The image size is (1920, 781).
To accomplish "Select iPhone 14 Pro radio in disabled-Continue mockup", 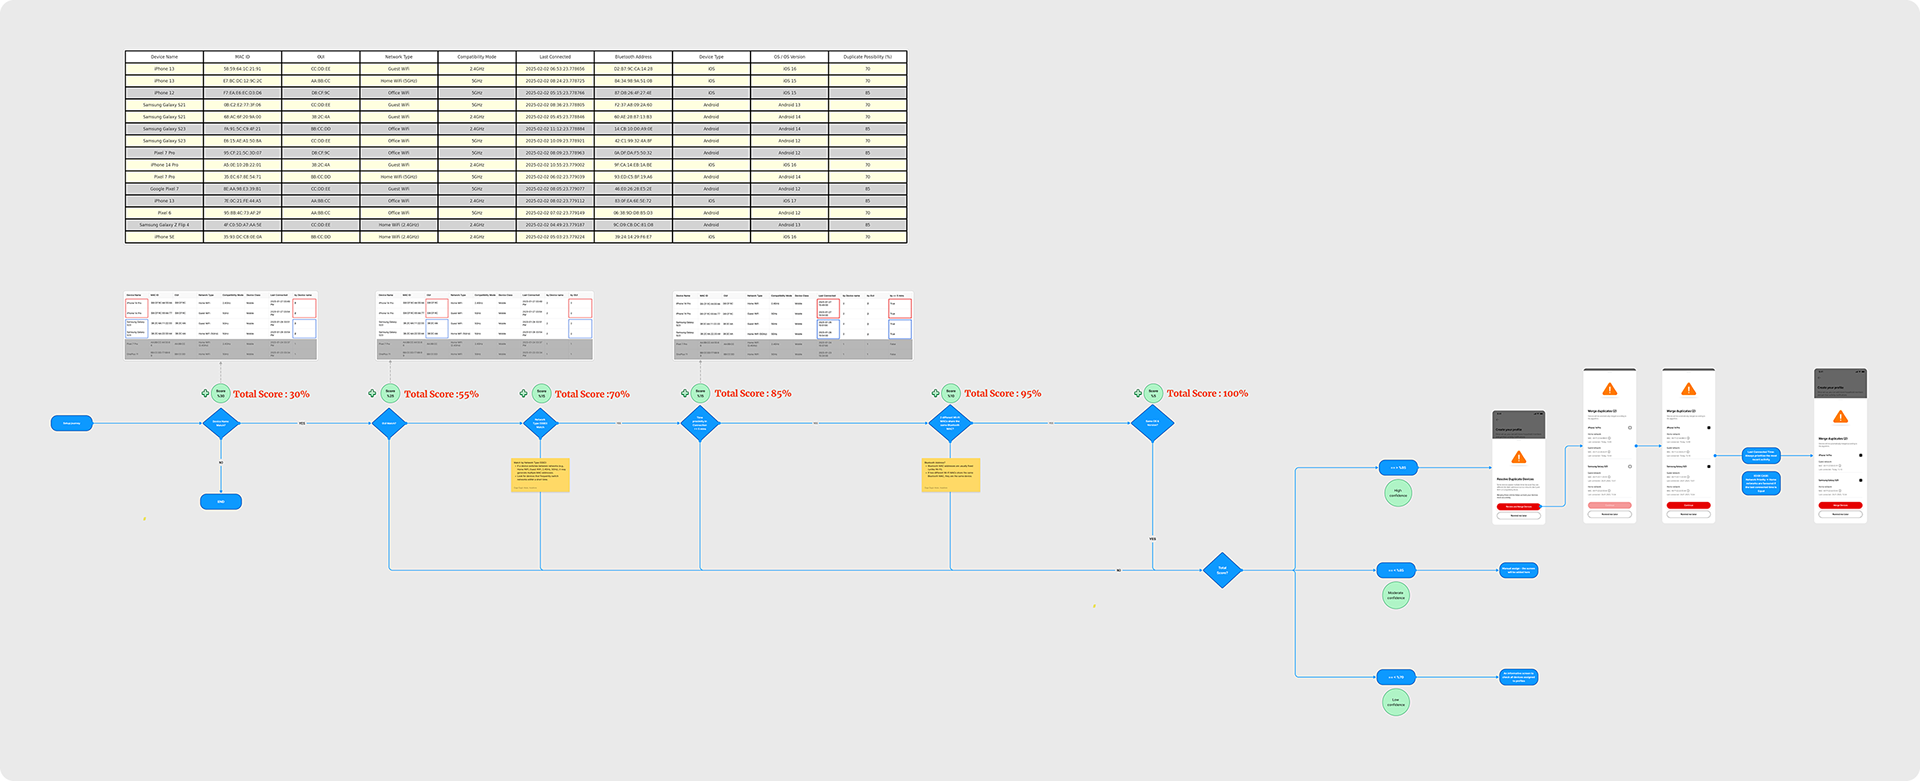I will click(x=1630, y=428).
